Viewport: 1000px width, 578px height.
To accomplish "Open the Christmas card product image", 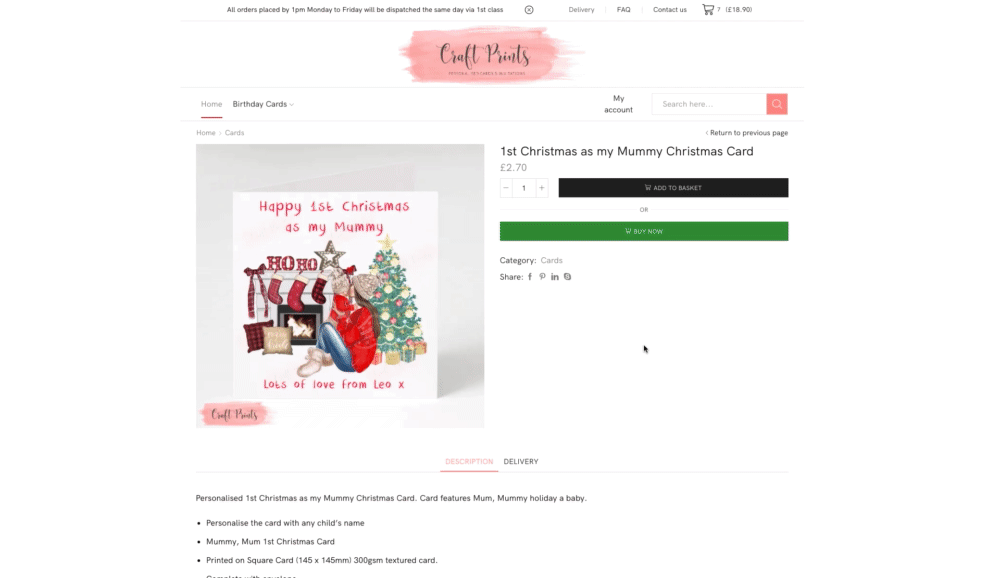I will point(340,286).
